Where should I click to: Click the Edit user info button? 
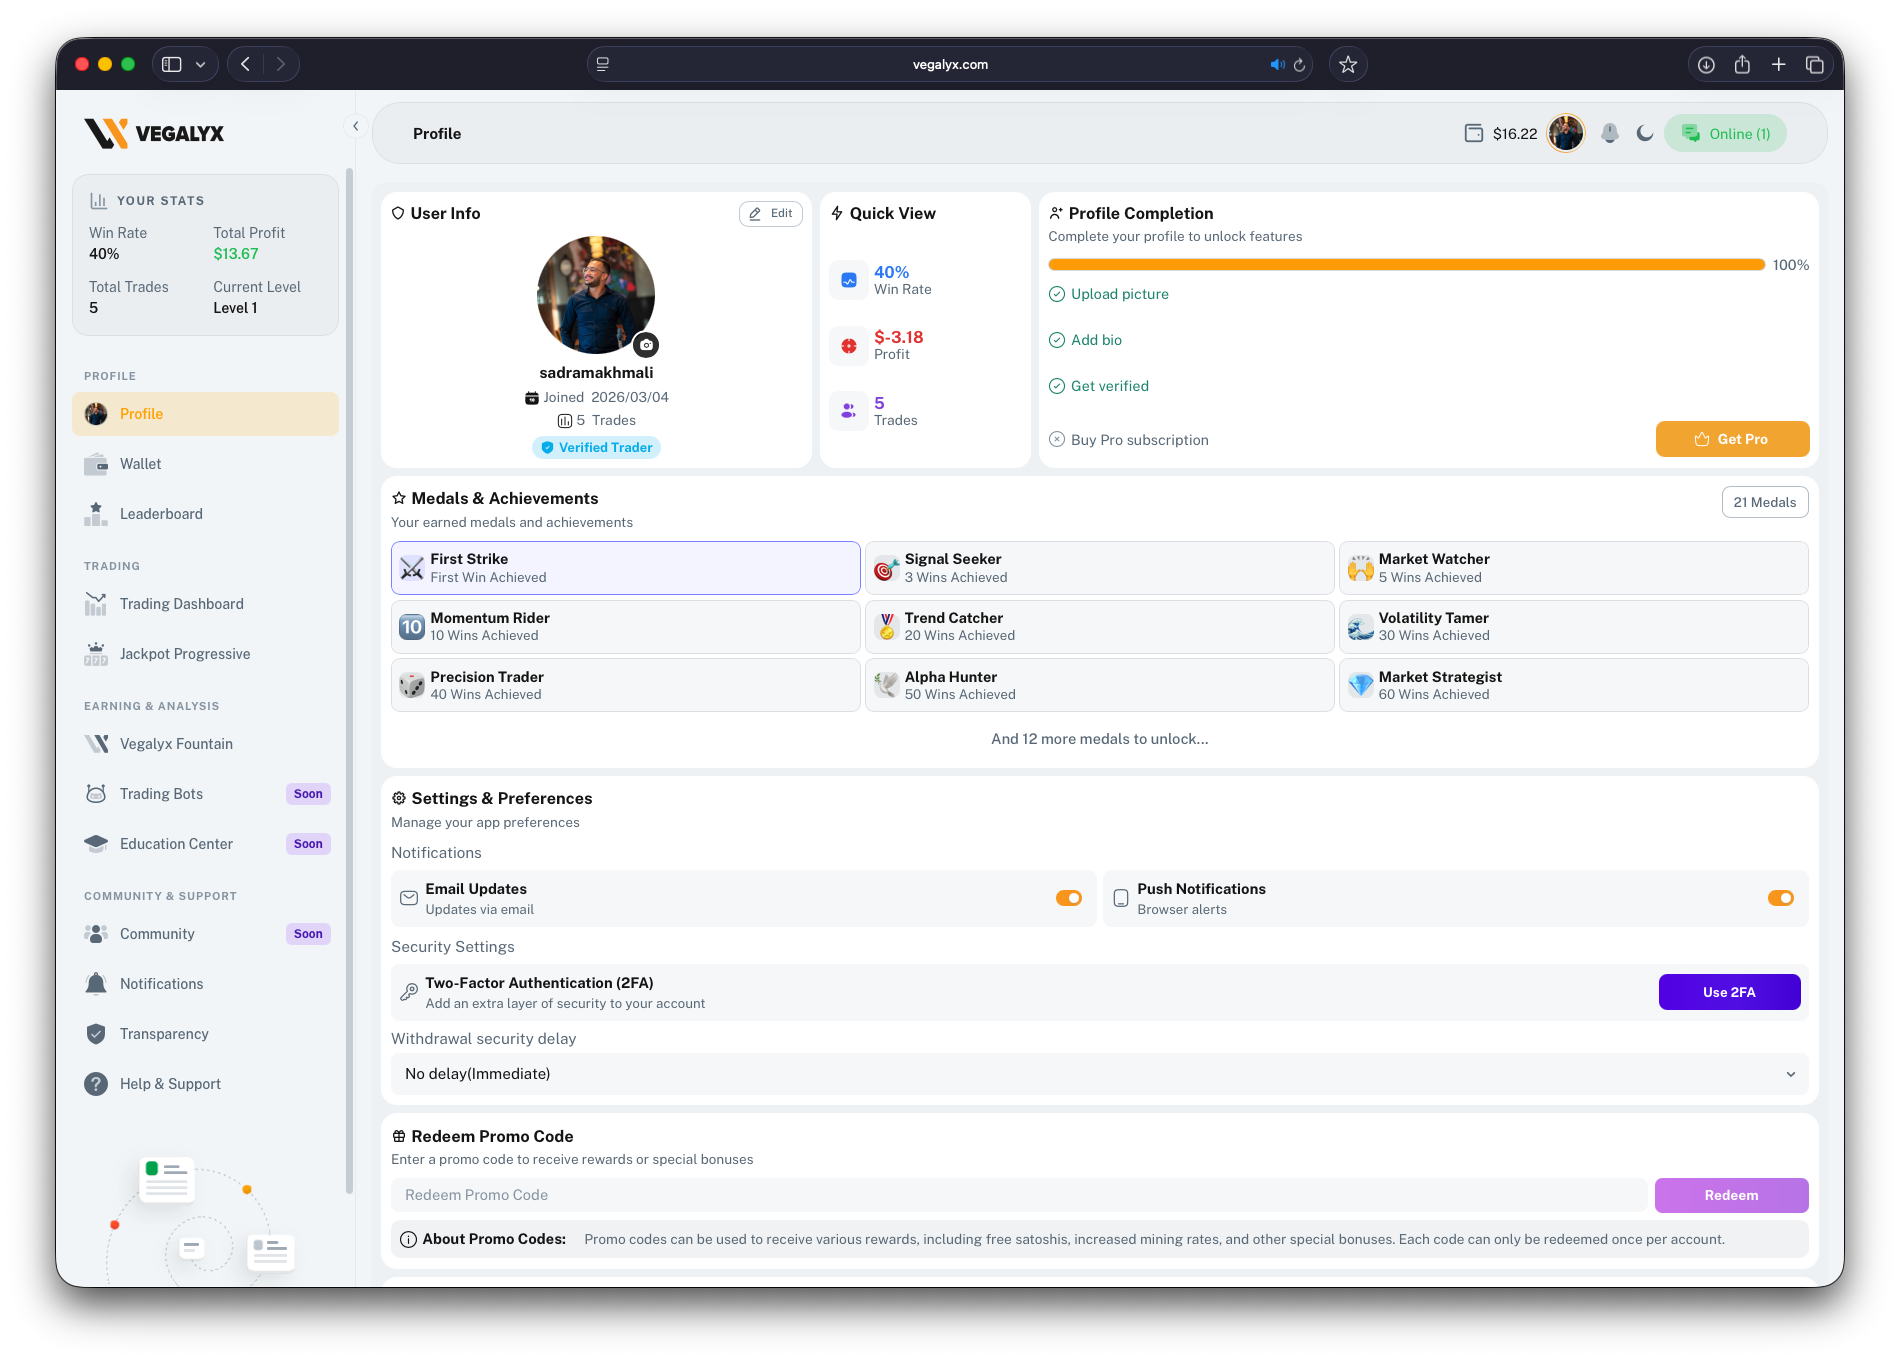(x=770, y=213)
